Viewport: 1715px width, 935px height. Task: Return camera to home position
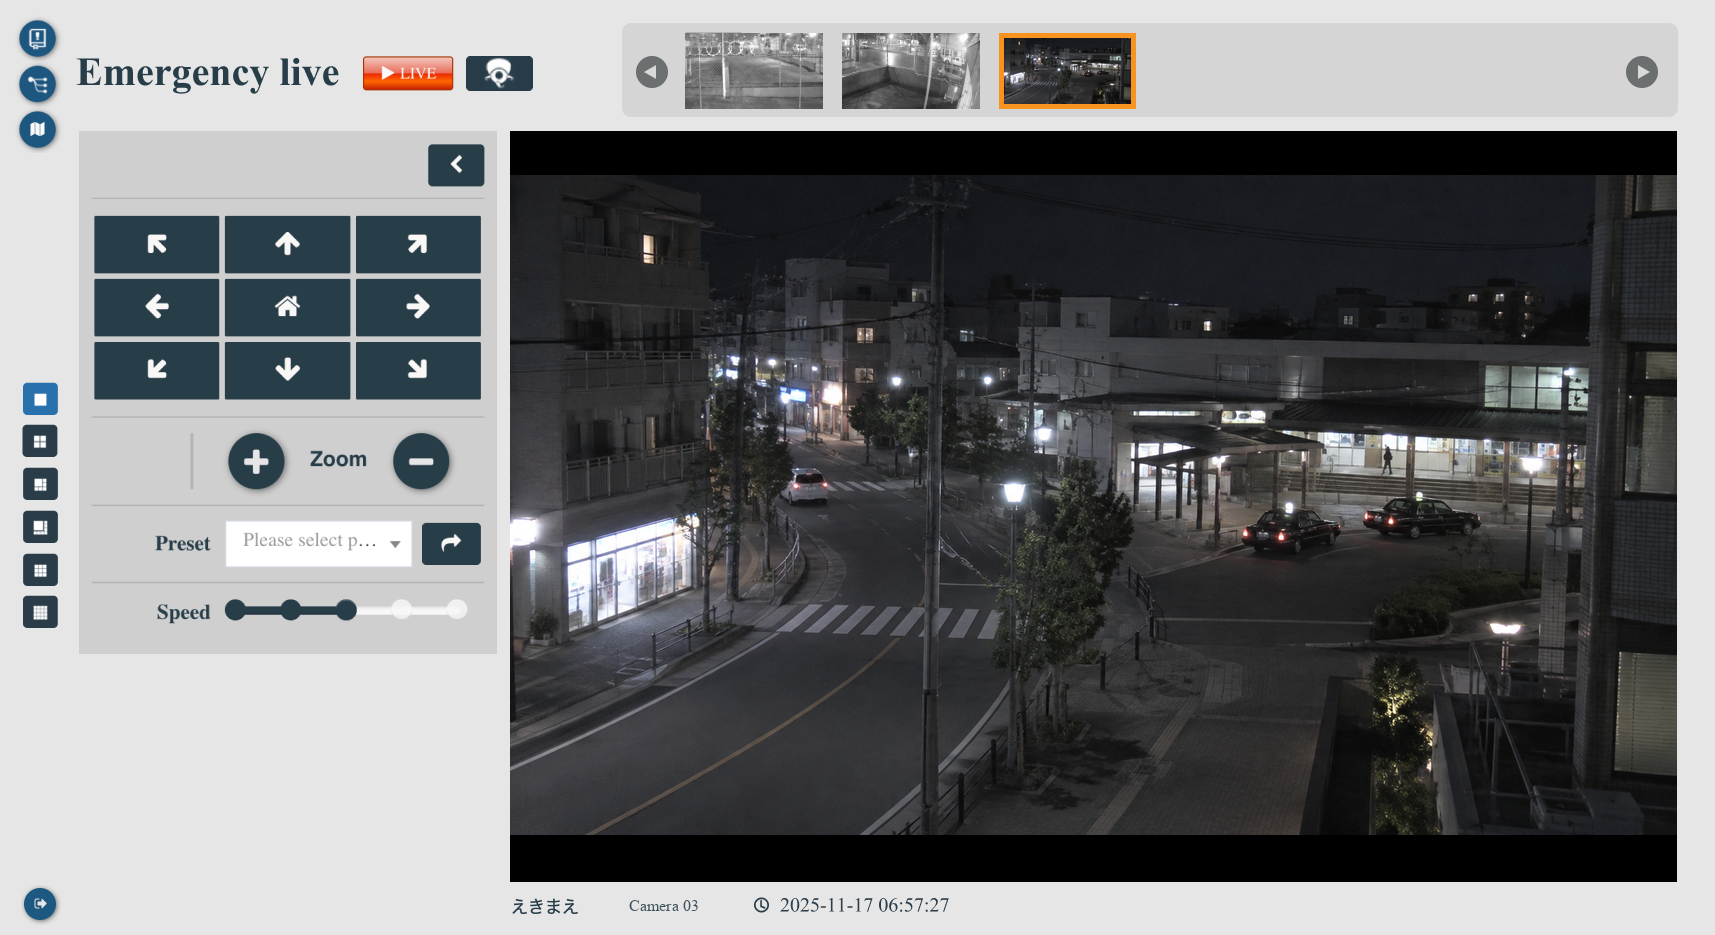coord(288,307)
